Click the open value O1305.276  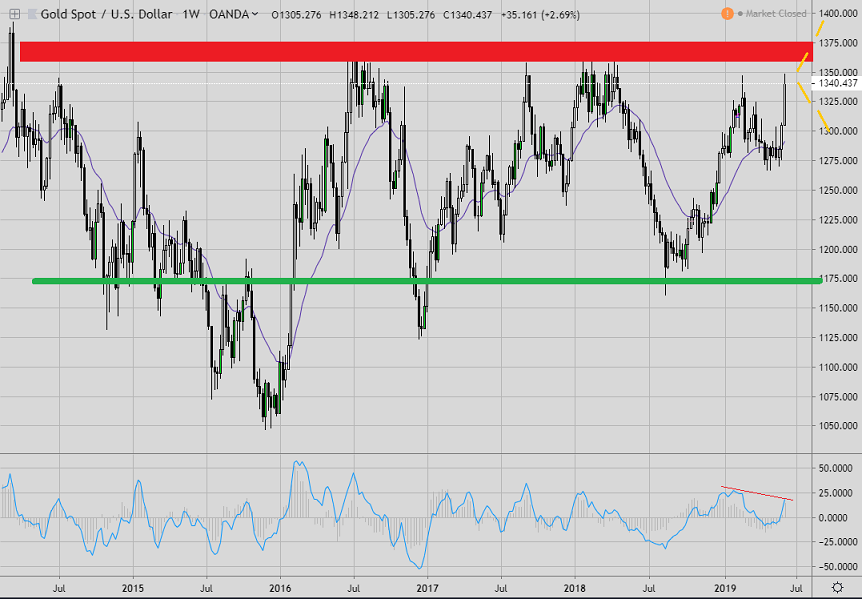296,15
